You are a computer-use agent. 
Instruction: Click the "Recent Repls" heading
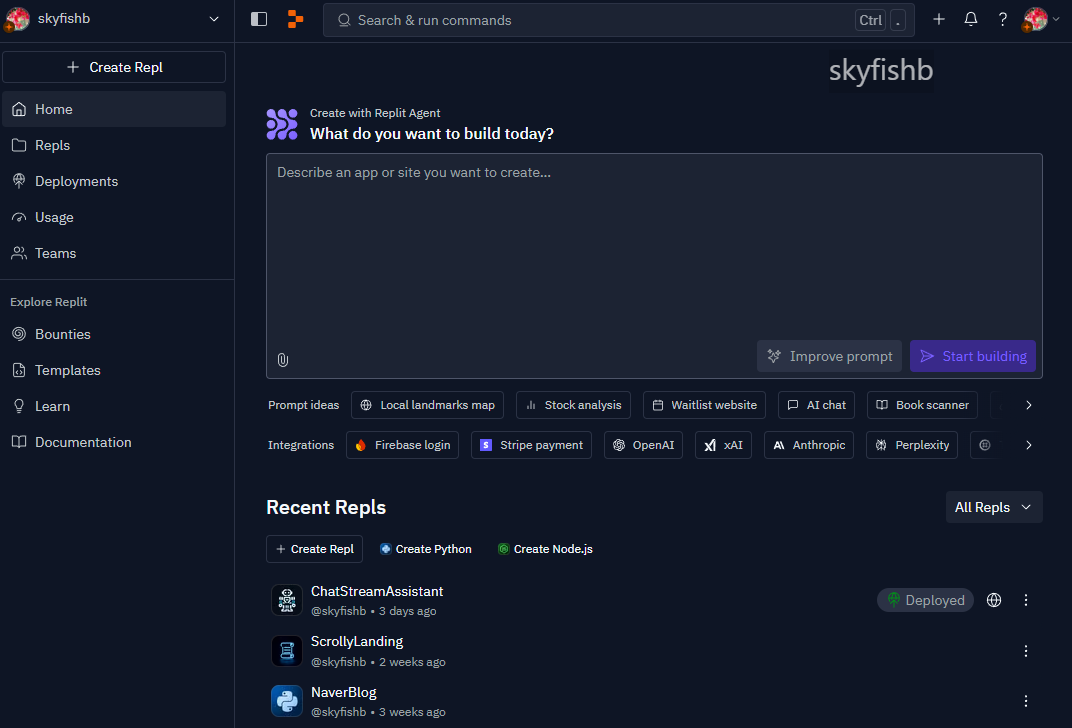pyautogui.click(x=326, y=507)
